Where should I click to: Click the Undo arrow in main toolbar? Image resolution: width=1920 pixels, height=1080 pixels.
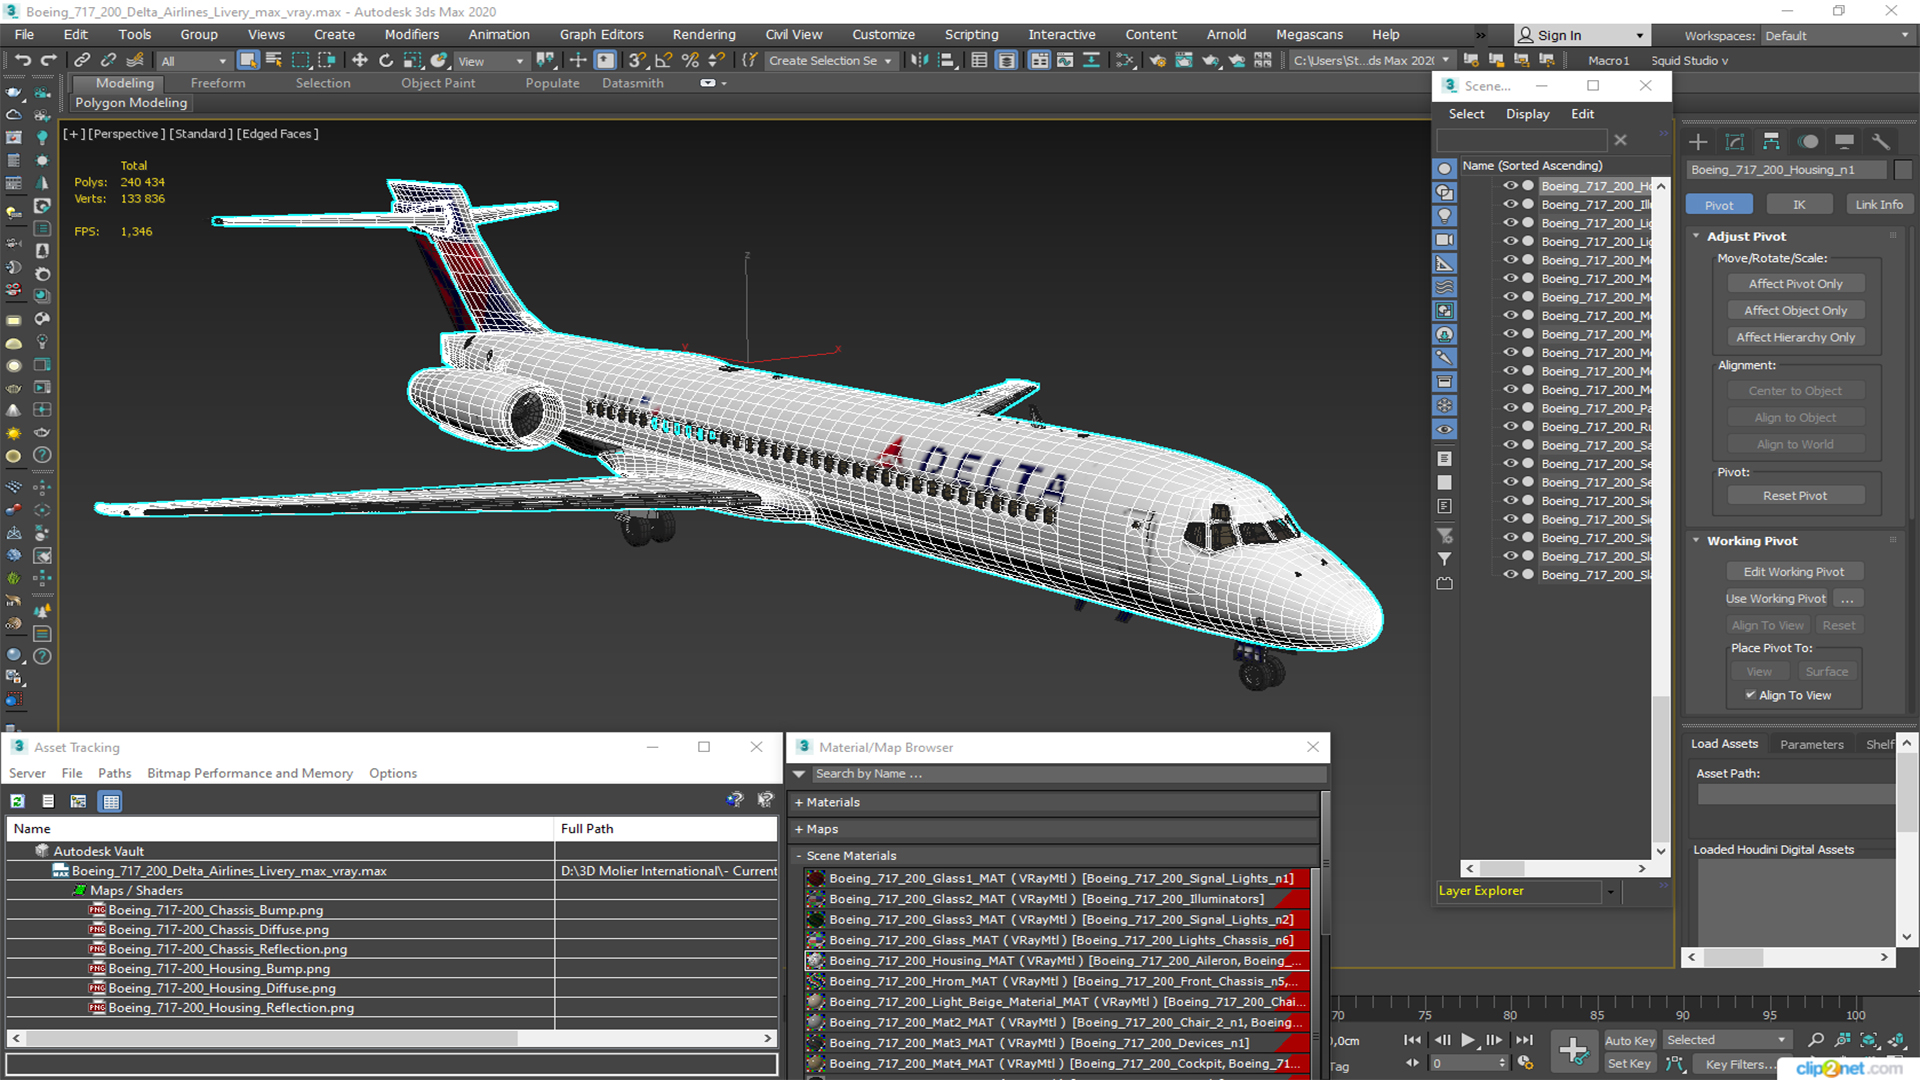[x=22, y=60]
